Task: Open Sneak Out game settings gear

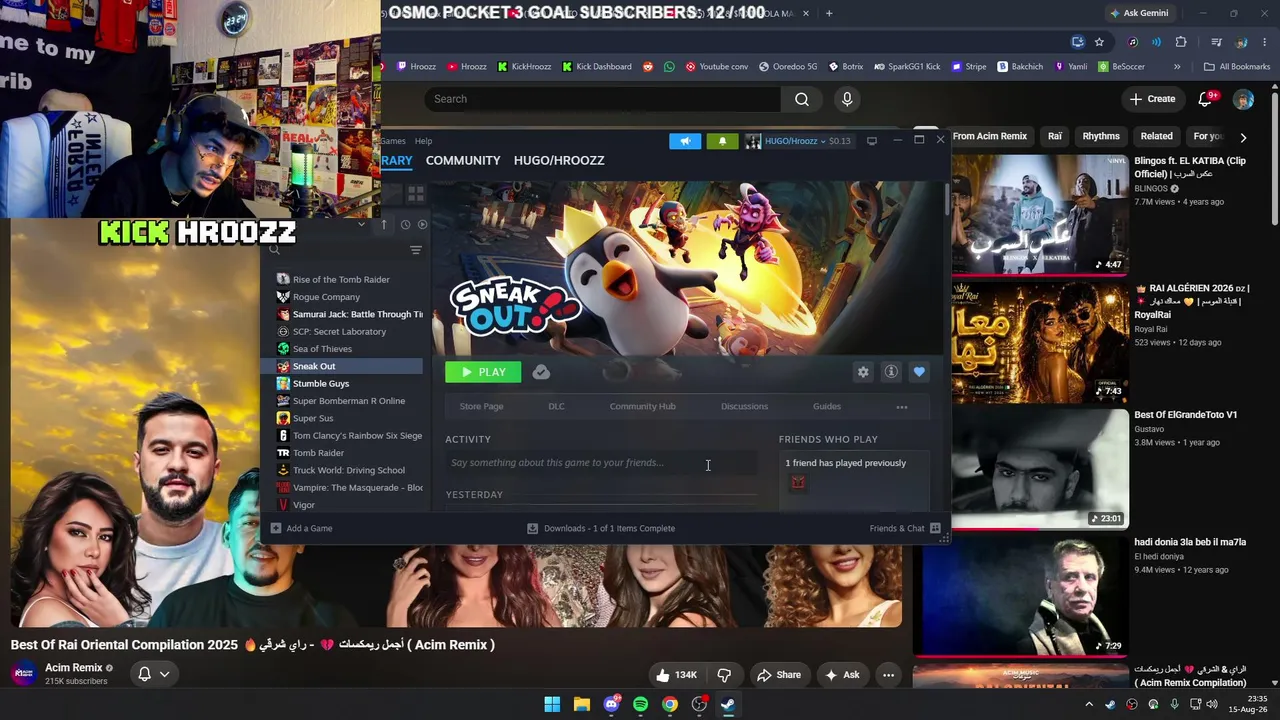Action: click(863, 372)
